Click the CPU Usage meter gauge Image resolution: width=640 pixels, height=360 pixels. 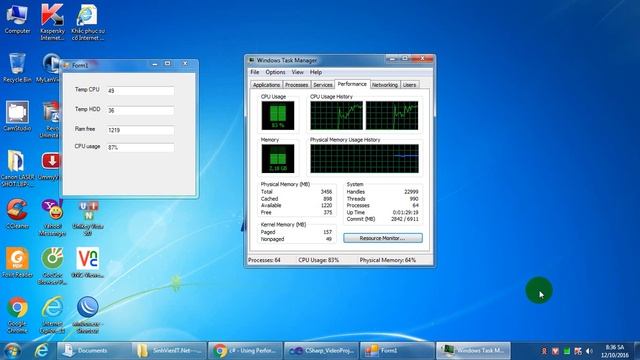(278, 116)
